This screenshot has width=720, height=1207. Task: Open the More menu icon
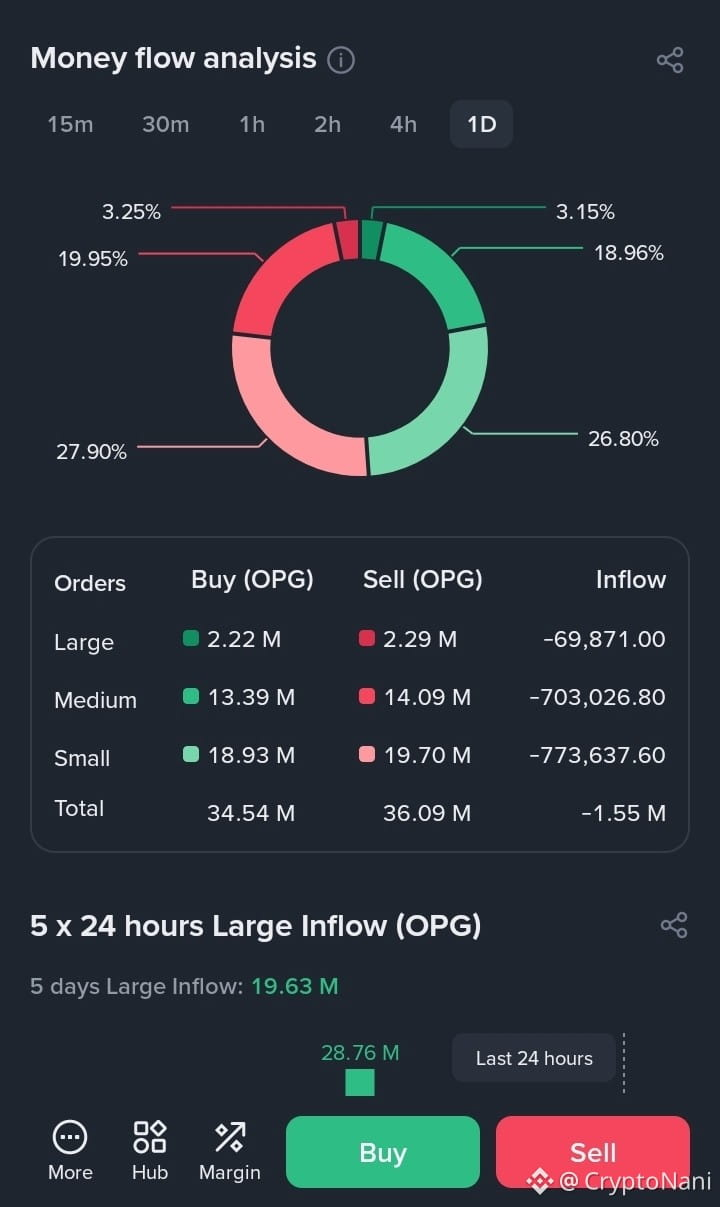tap(70, 1137)
